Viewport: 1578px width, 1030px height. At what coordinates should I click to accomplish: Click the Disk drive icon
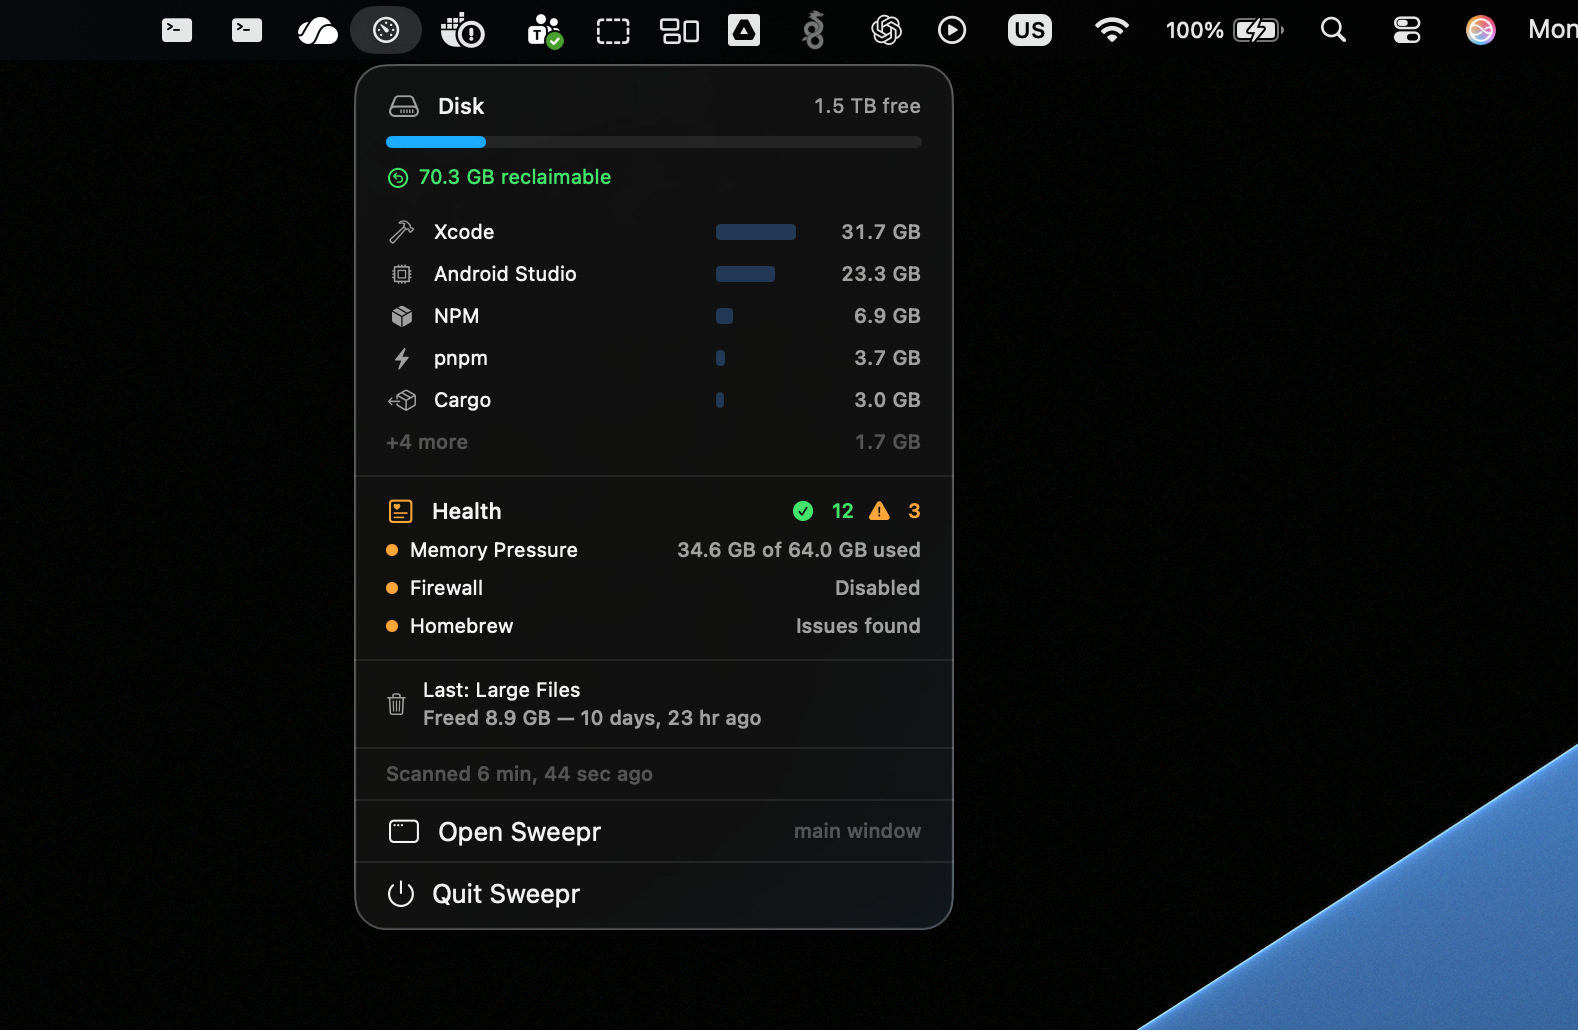[404, 106]
